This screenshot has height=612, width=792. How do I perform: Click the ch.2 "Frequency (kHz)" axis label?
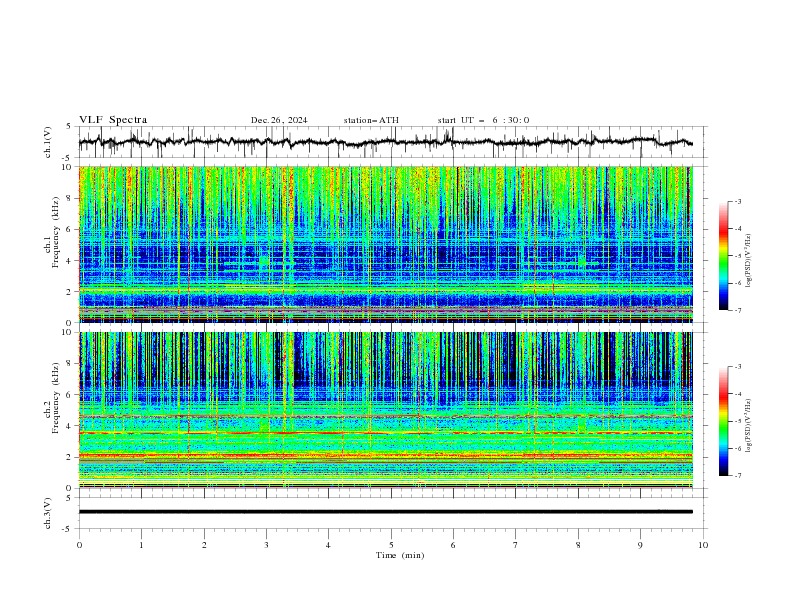56,398
